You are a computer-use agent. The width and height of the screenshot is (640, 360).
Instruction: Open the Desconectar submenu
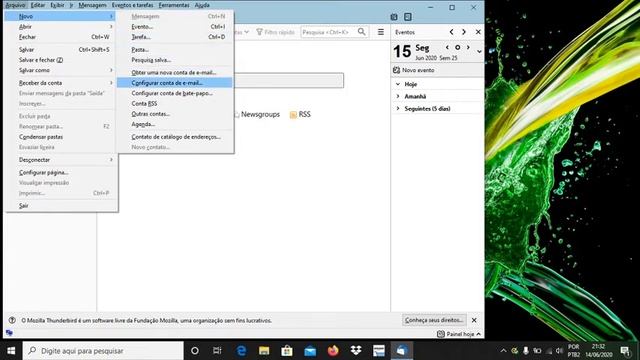coord(61,160)
